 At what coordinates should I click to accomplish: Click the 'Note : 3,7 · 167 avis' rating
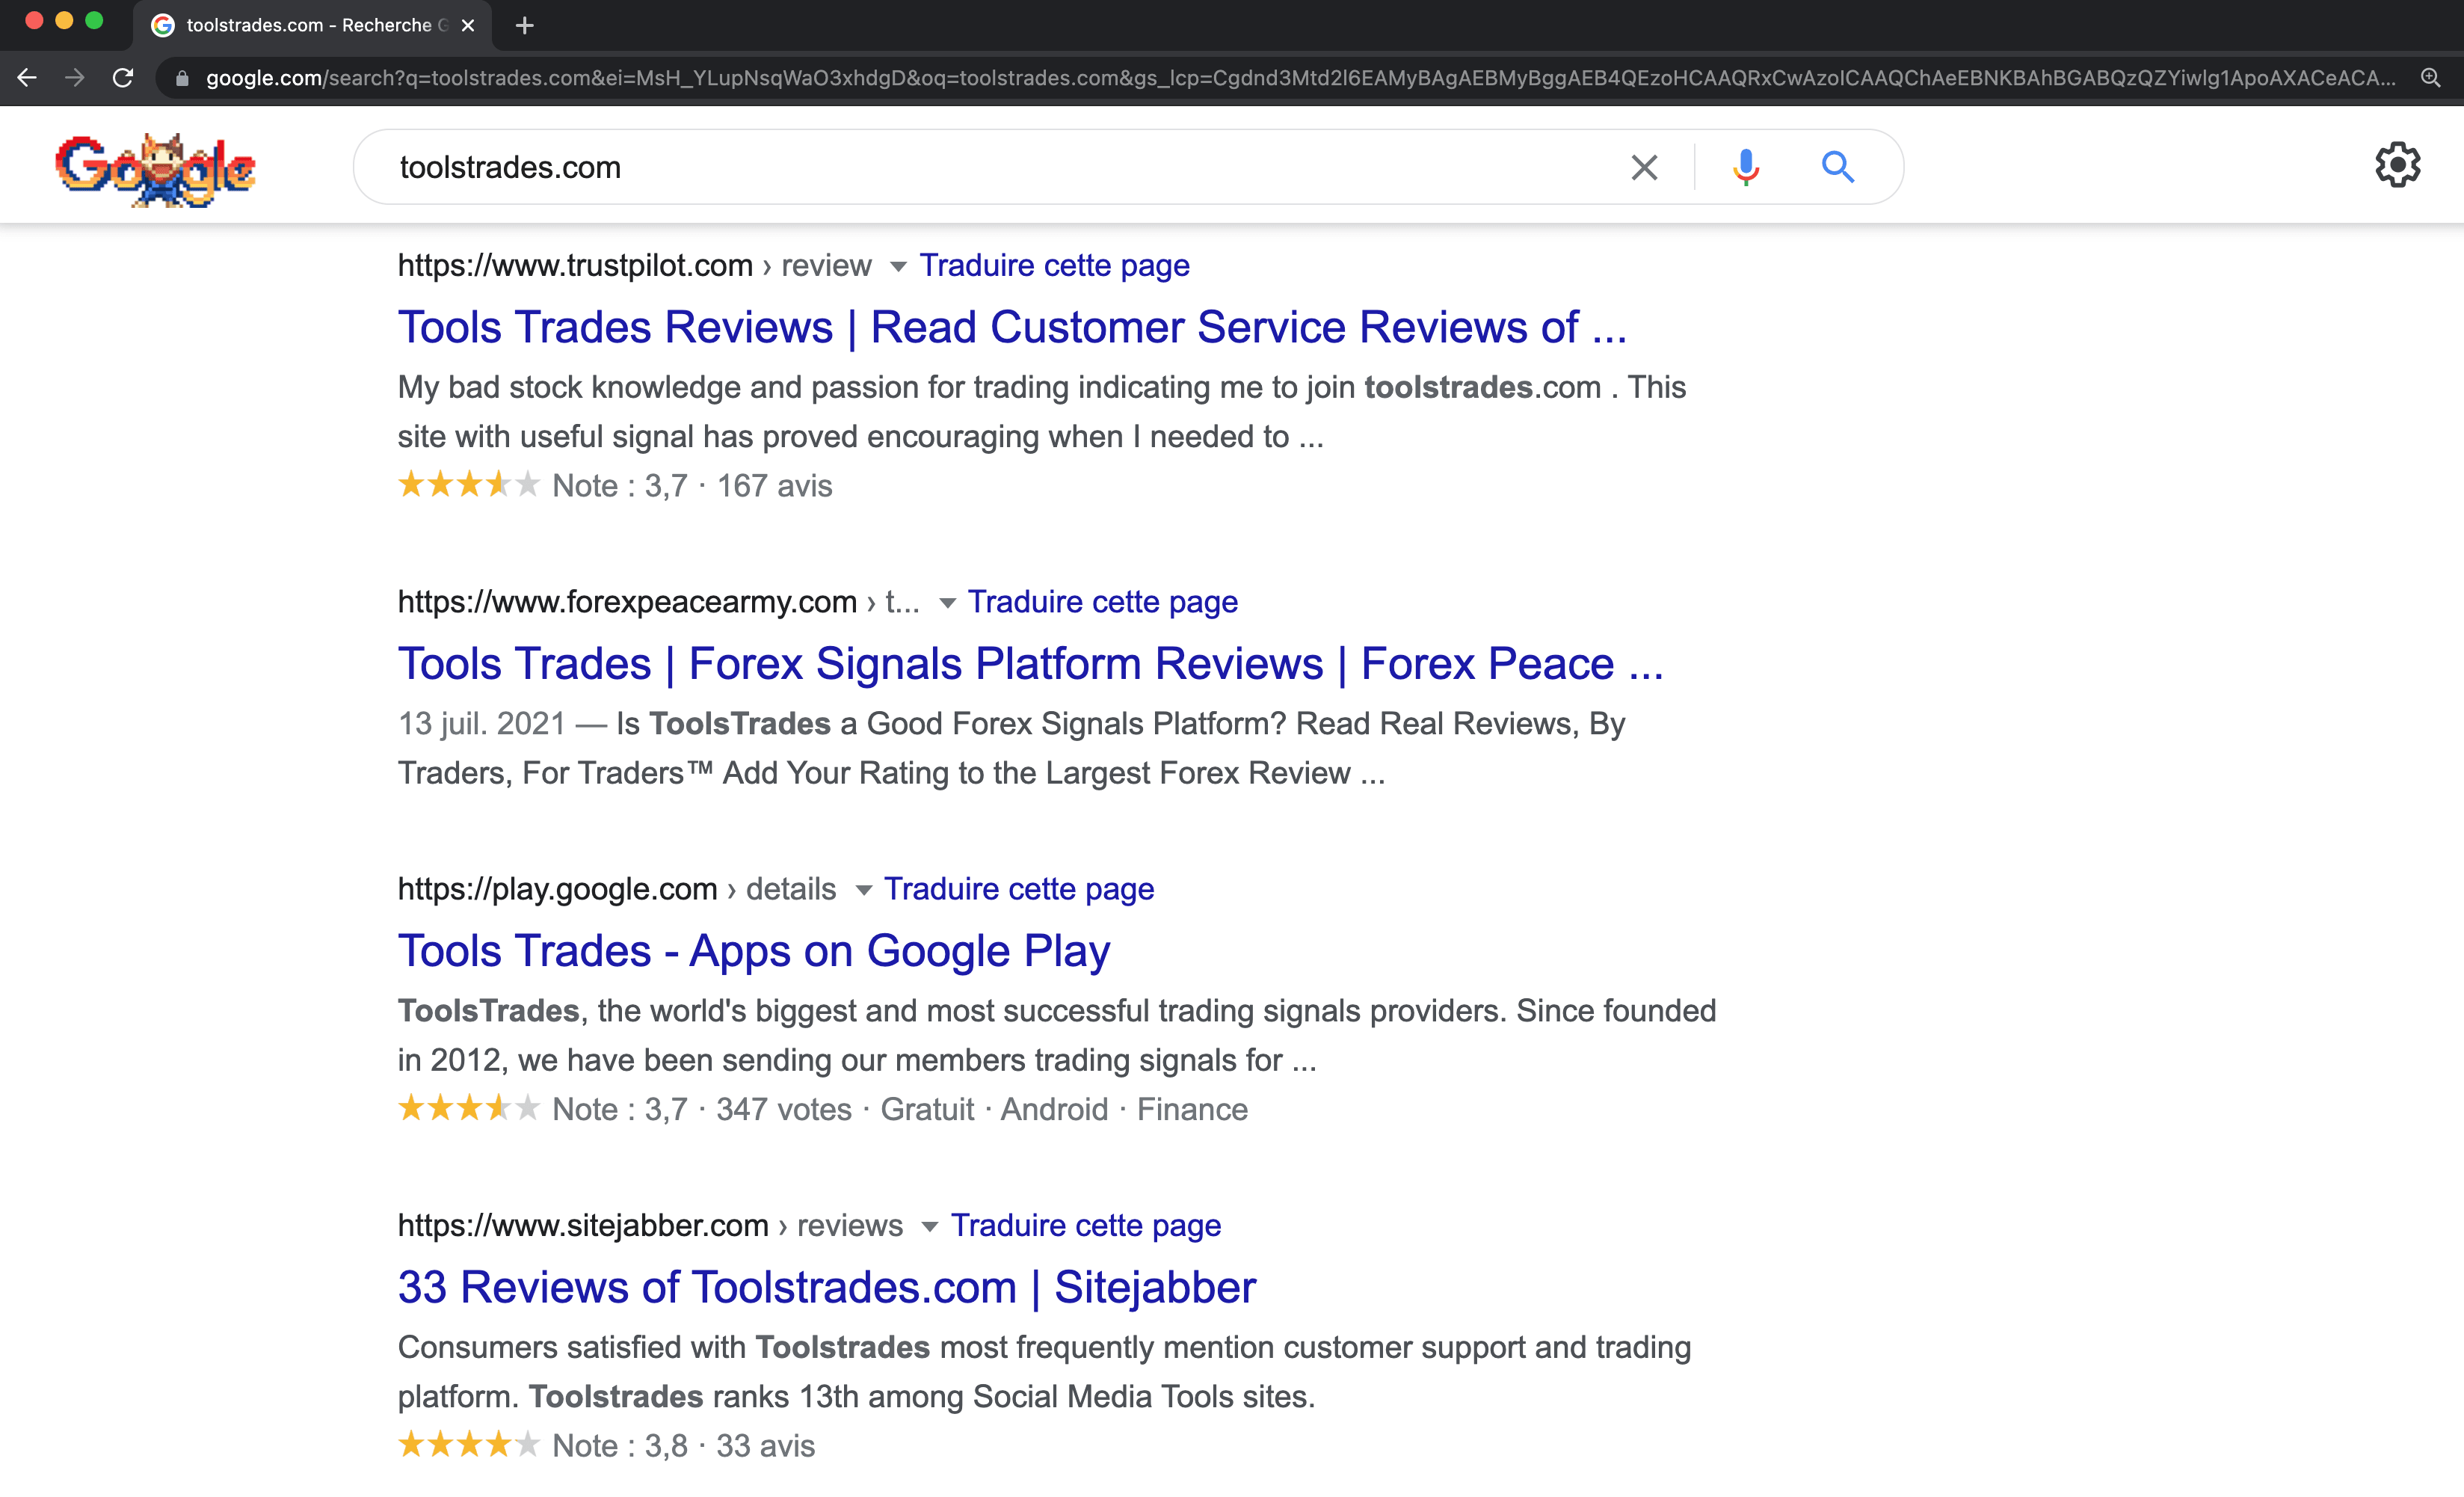[x=692, y=486]
